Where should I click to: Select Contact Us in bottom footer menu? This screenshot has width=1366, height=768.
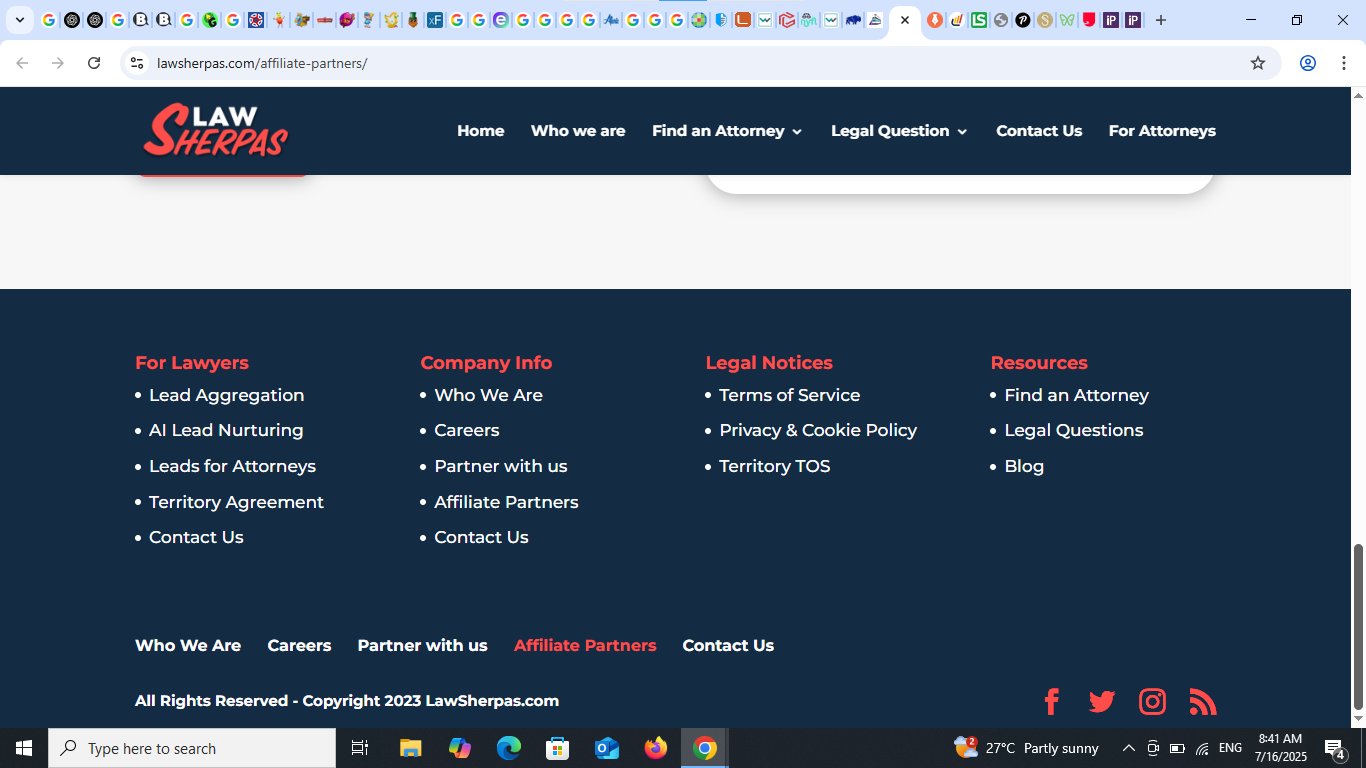tap(728, 645)
